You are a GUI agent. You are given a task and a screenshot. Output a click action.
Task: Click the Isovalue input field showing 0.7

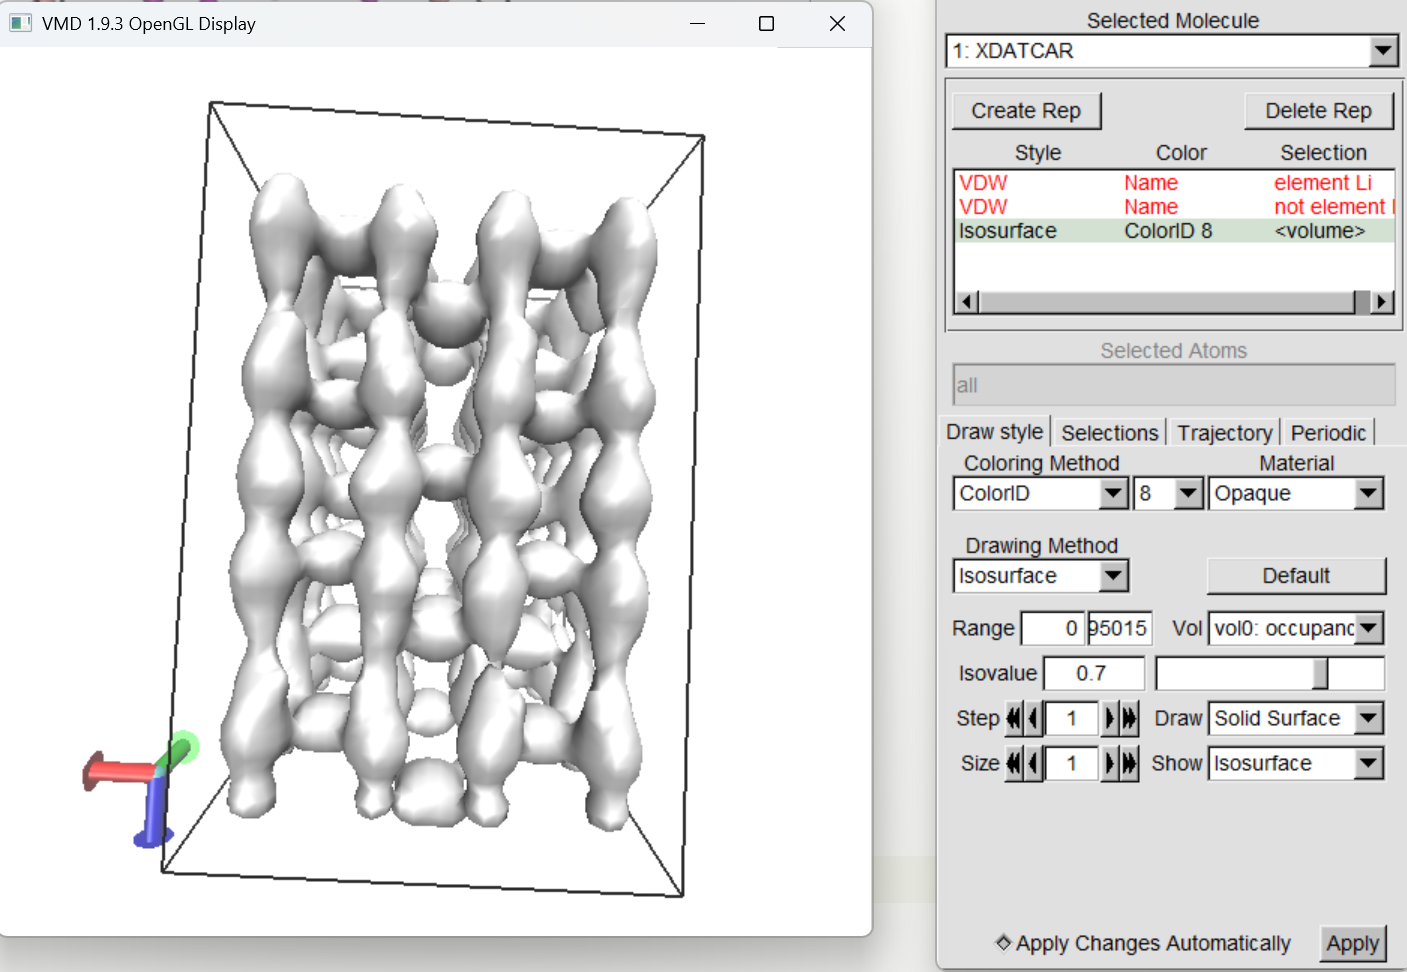click(x=1094, y=673)
